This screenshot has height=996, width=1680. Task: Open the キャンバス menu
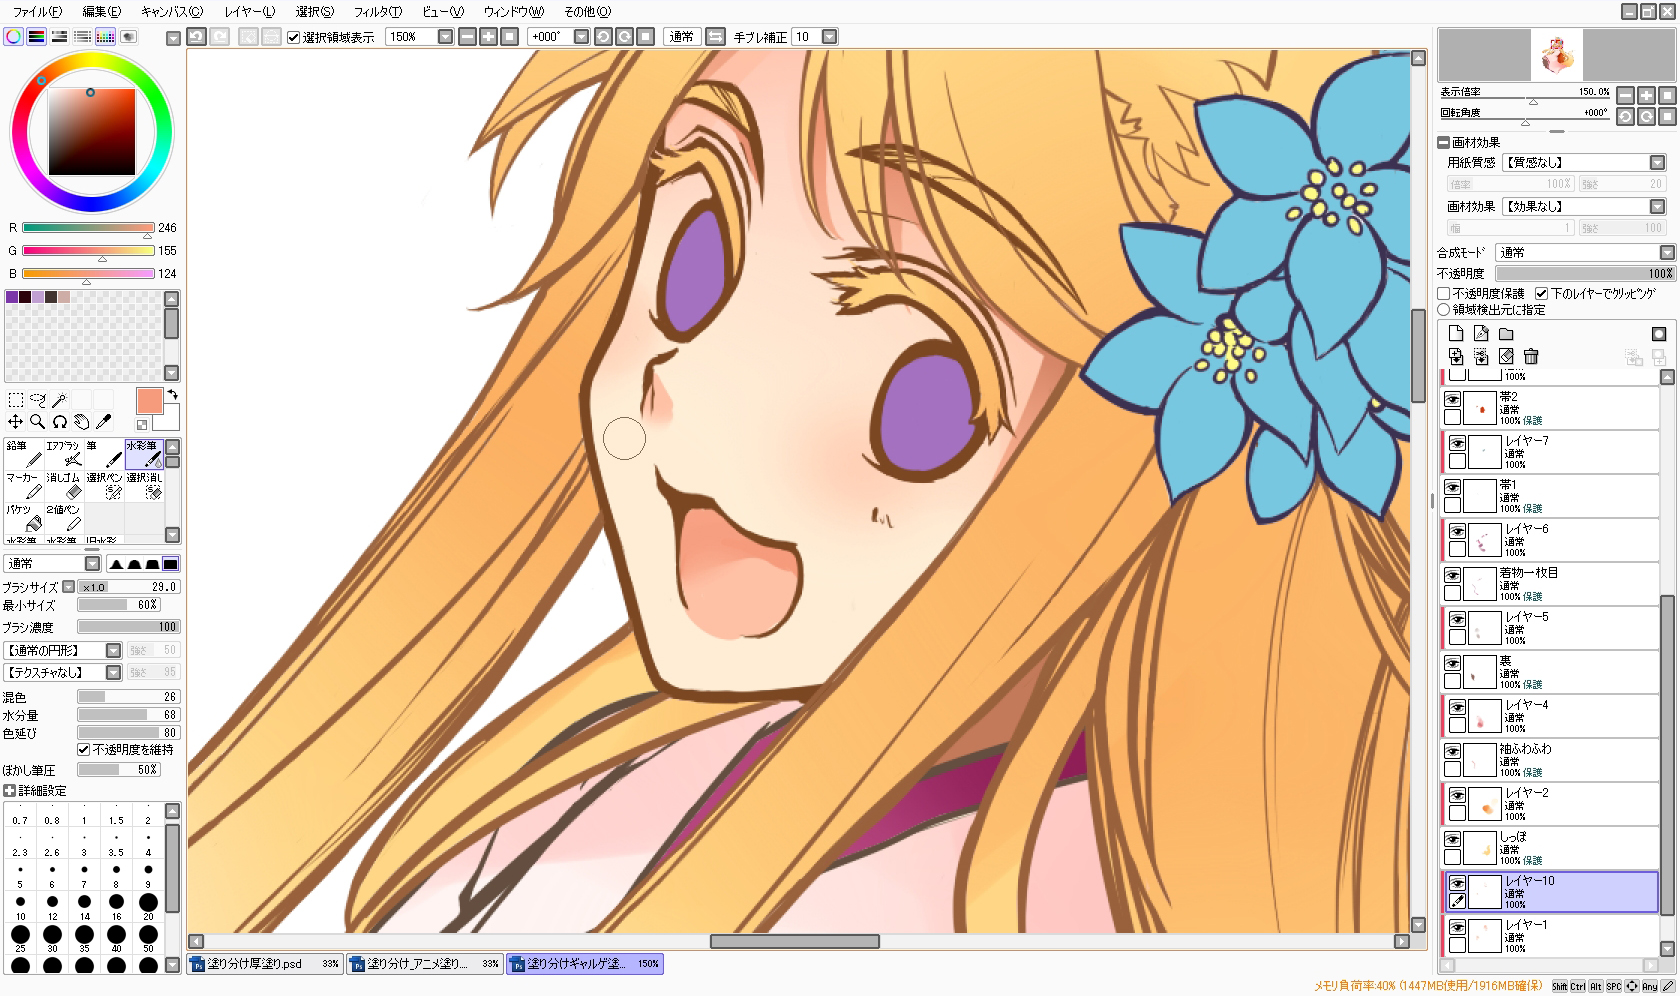(171, 12)
